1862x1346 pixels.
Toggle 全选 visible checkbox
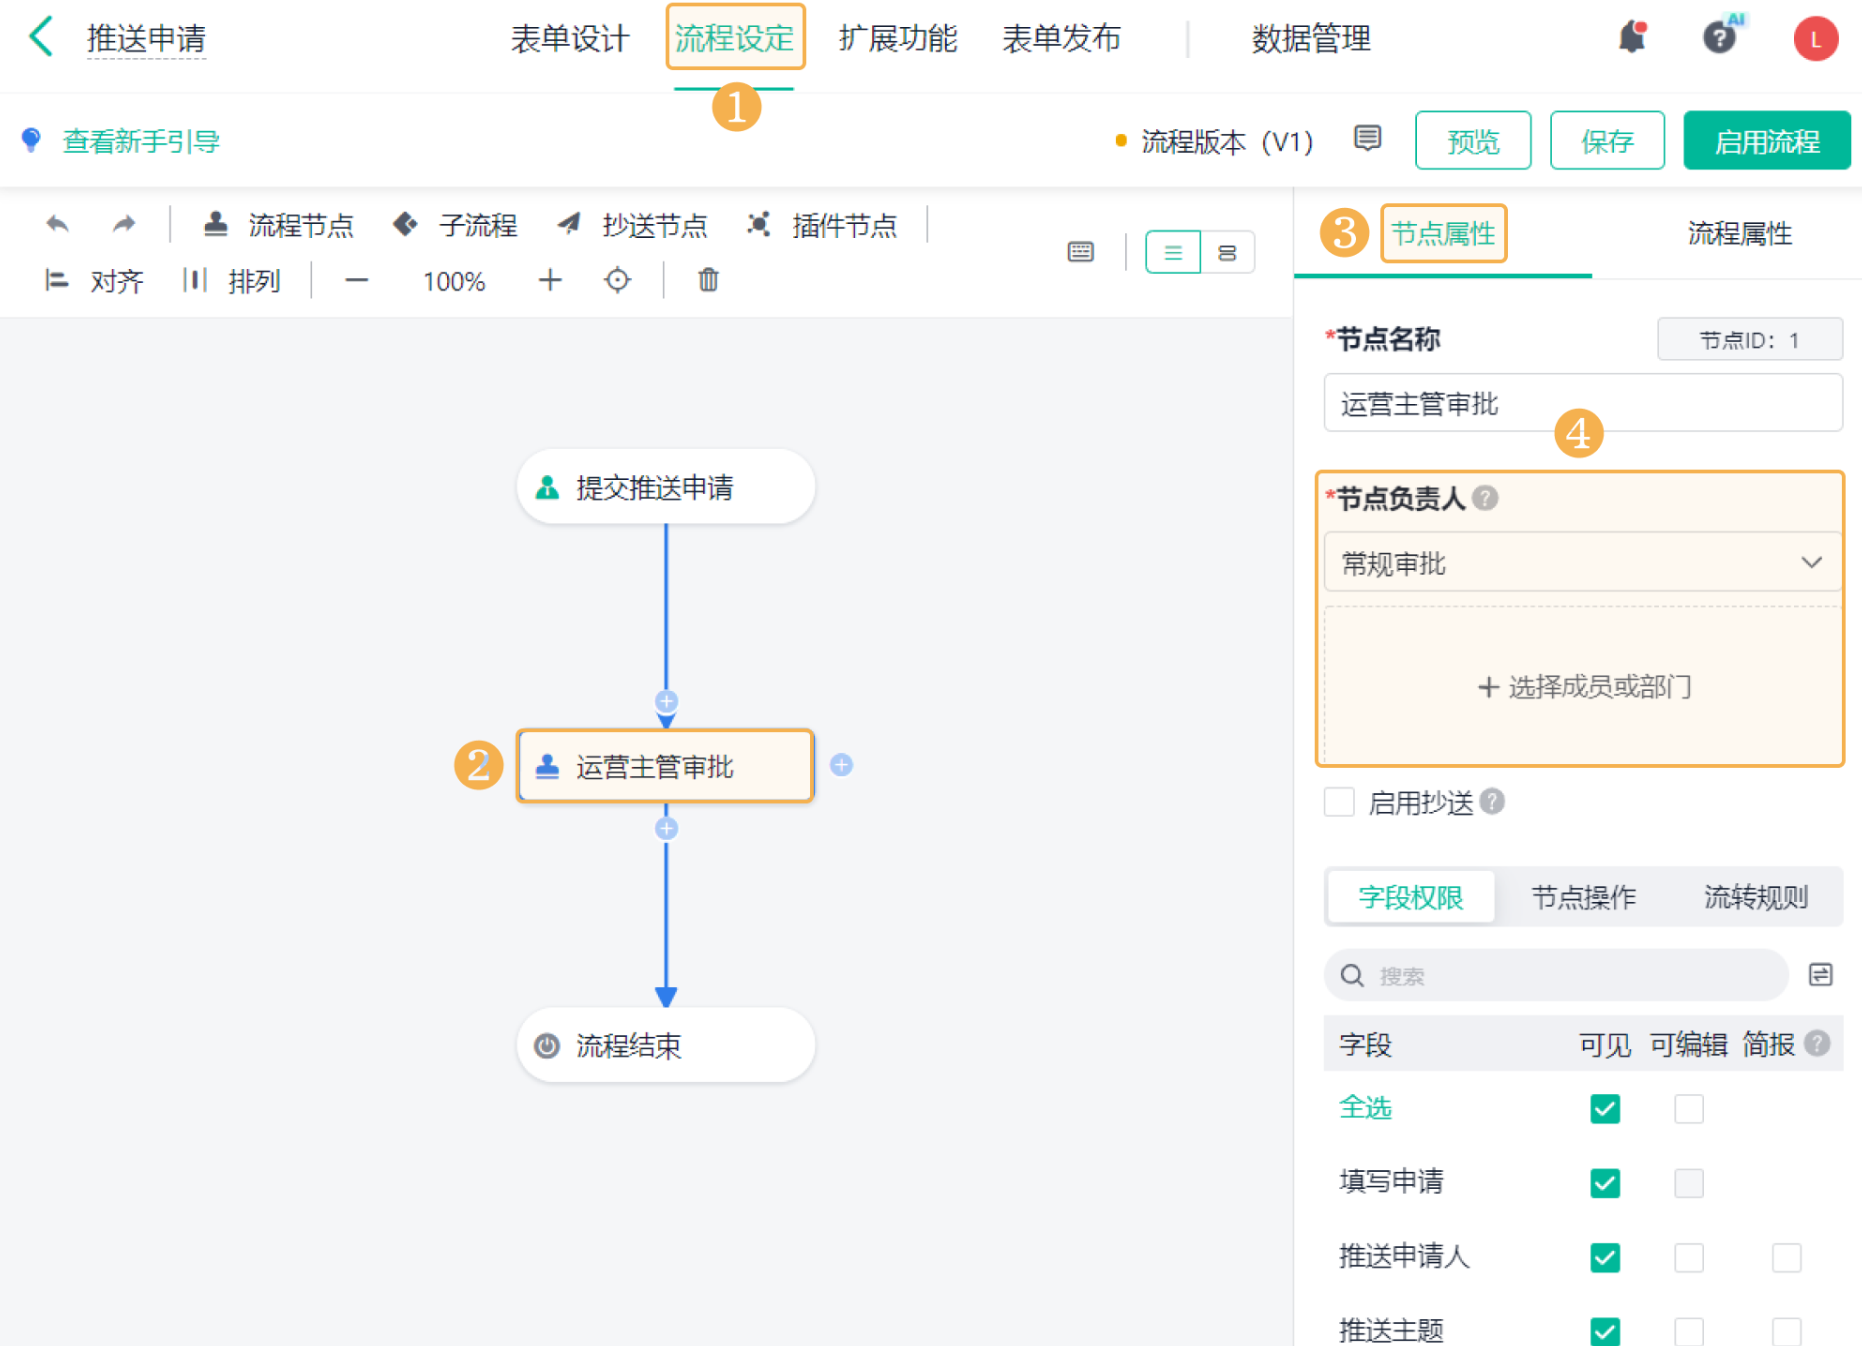click(x=1604, y=1108)
